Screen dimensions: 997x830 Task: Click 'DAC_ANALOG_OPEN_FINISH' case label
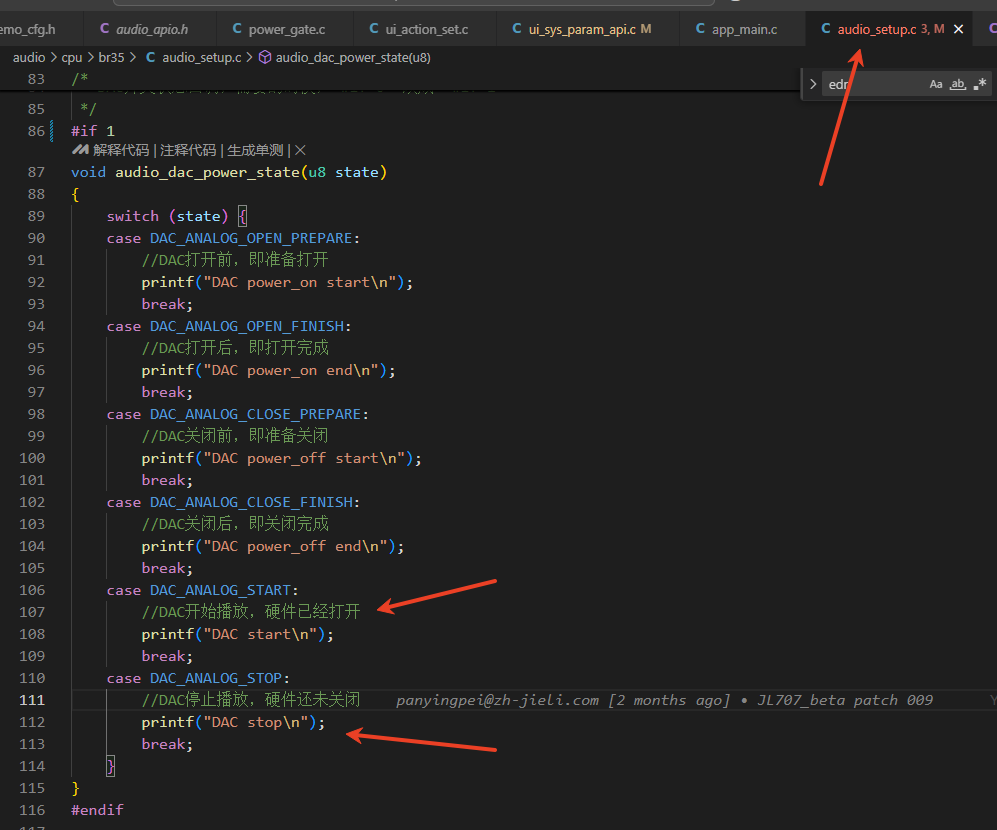[x=247, y=326]
